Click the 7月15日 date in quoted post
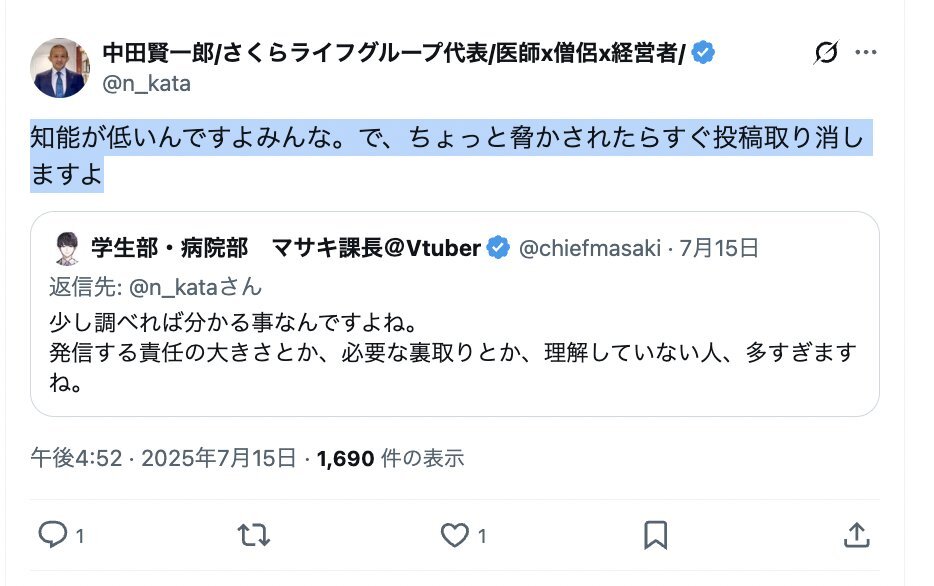The height and width of the screenshot is (586, 934). pos(719,248)
